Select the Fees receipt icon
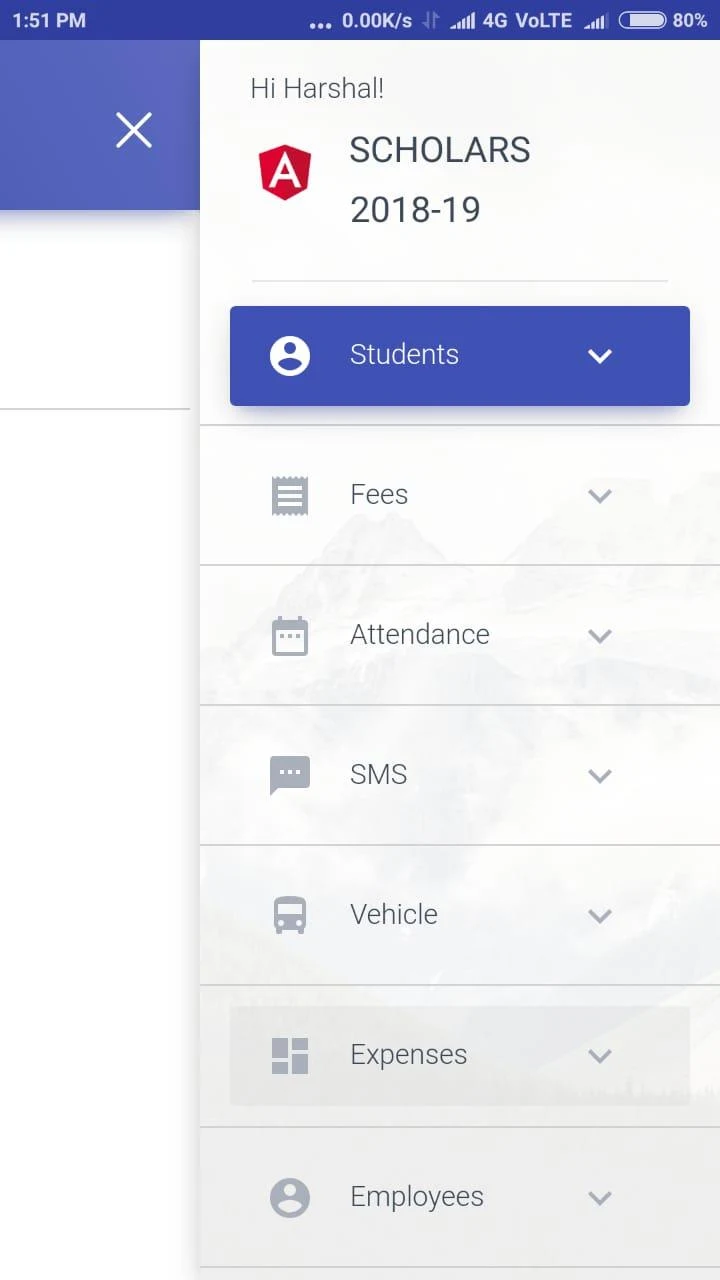720x1280 pixels. (290, 496)
